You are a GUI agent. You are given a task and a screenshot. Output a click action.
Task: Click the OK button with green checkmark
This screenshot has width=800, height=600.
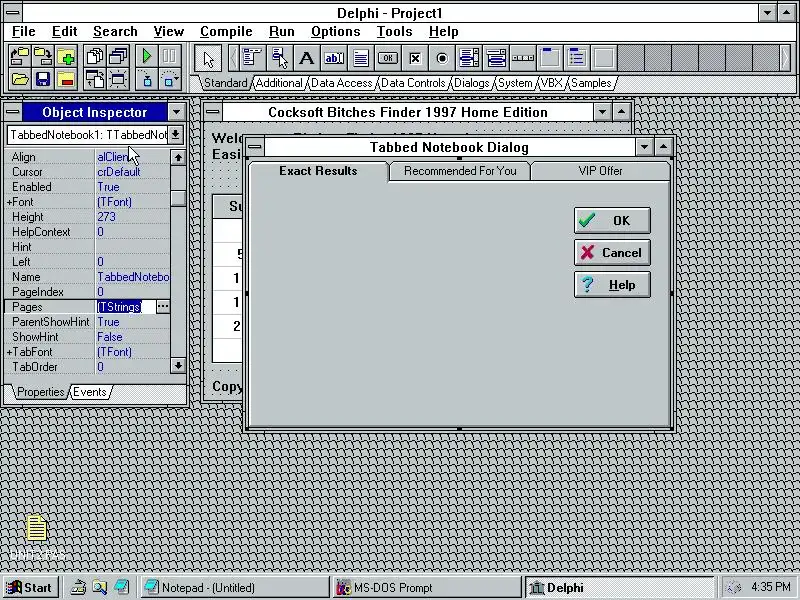coord(612,220)
